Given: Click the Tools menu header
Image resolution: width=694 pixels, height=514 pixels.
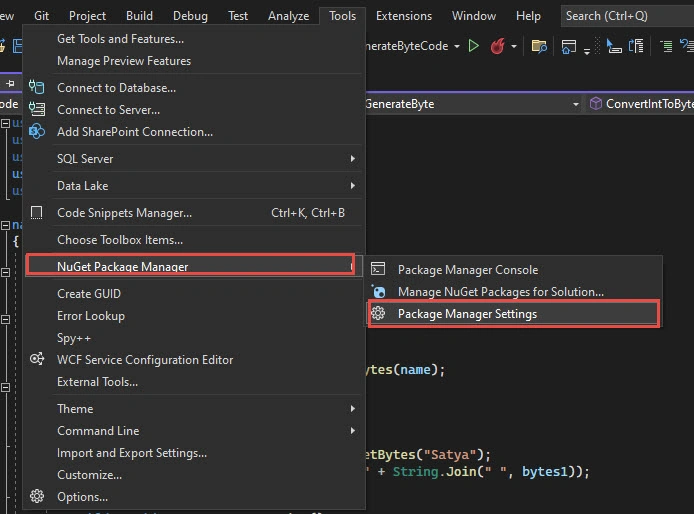Looking at the screenshot, I should [342, 16].
